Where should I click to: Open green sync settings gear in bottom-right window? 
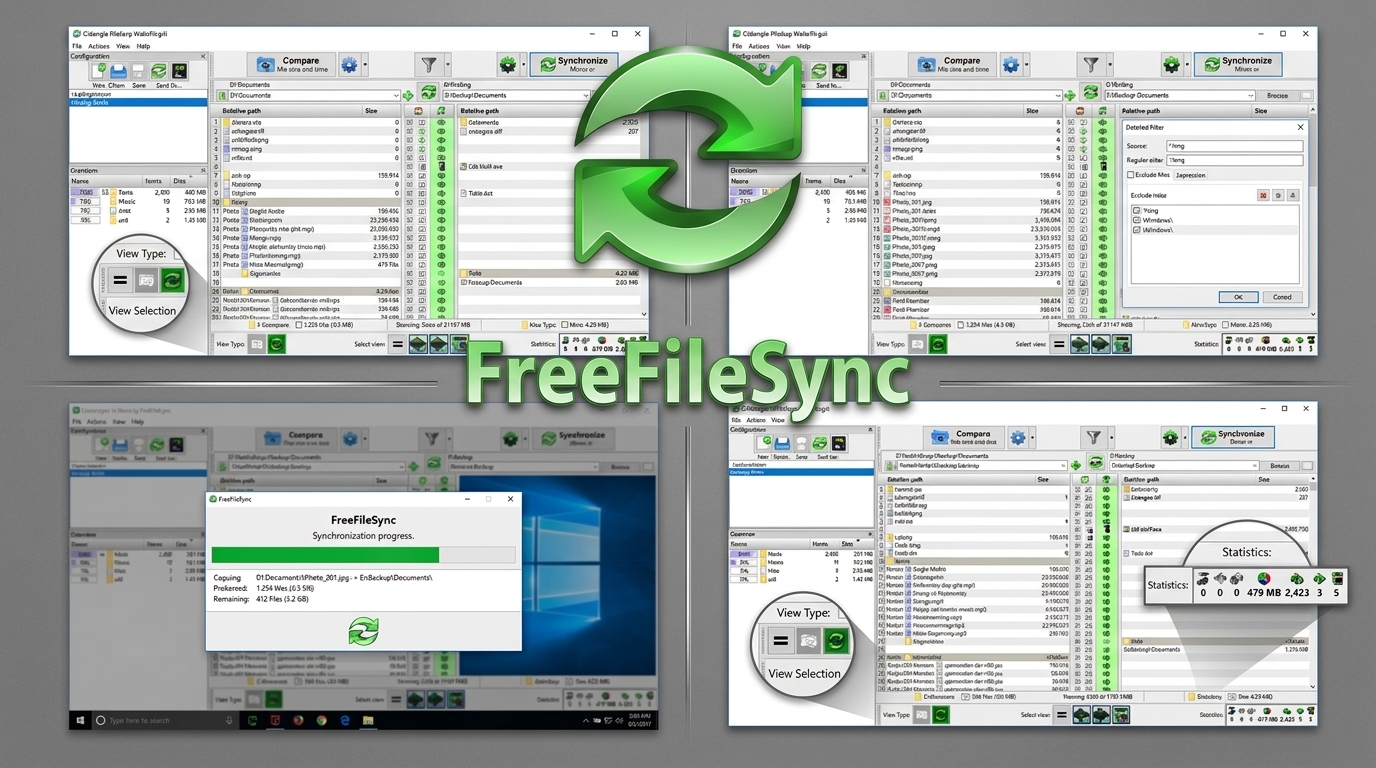coord(1171,438)
